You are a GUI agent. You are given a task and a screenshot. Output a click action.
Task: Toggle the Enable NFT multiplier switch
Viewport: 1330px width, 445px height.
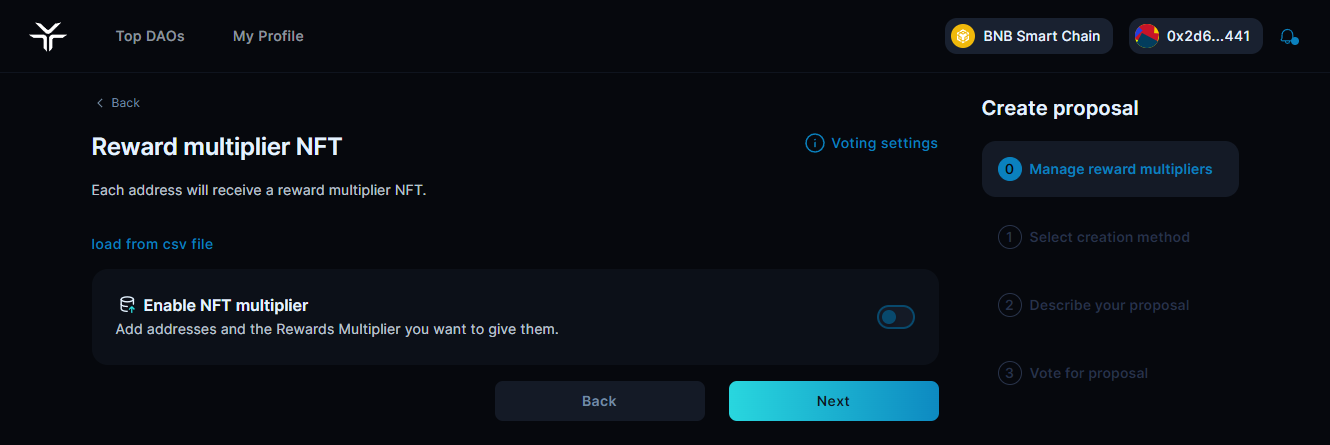pyautogui.click(x=895, y=317)
